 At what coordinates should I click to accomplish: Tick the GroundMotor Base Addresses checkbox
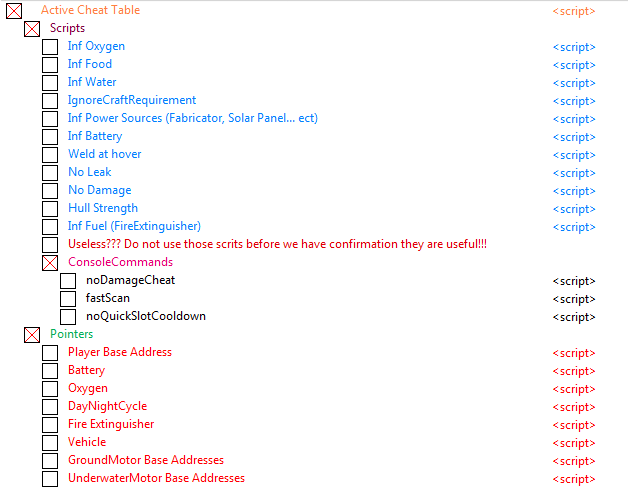pyautogui.click(x=50, y=461)
